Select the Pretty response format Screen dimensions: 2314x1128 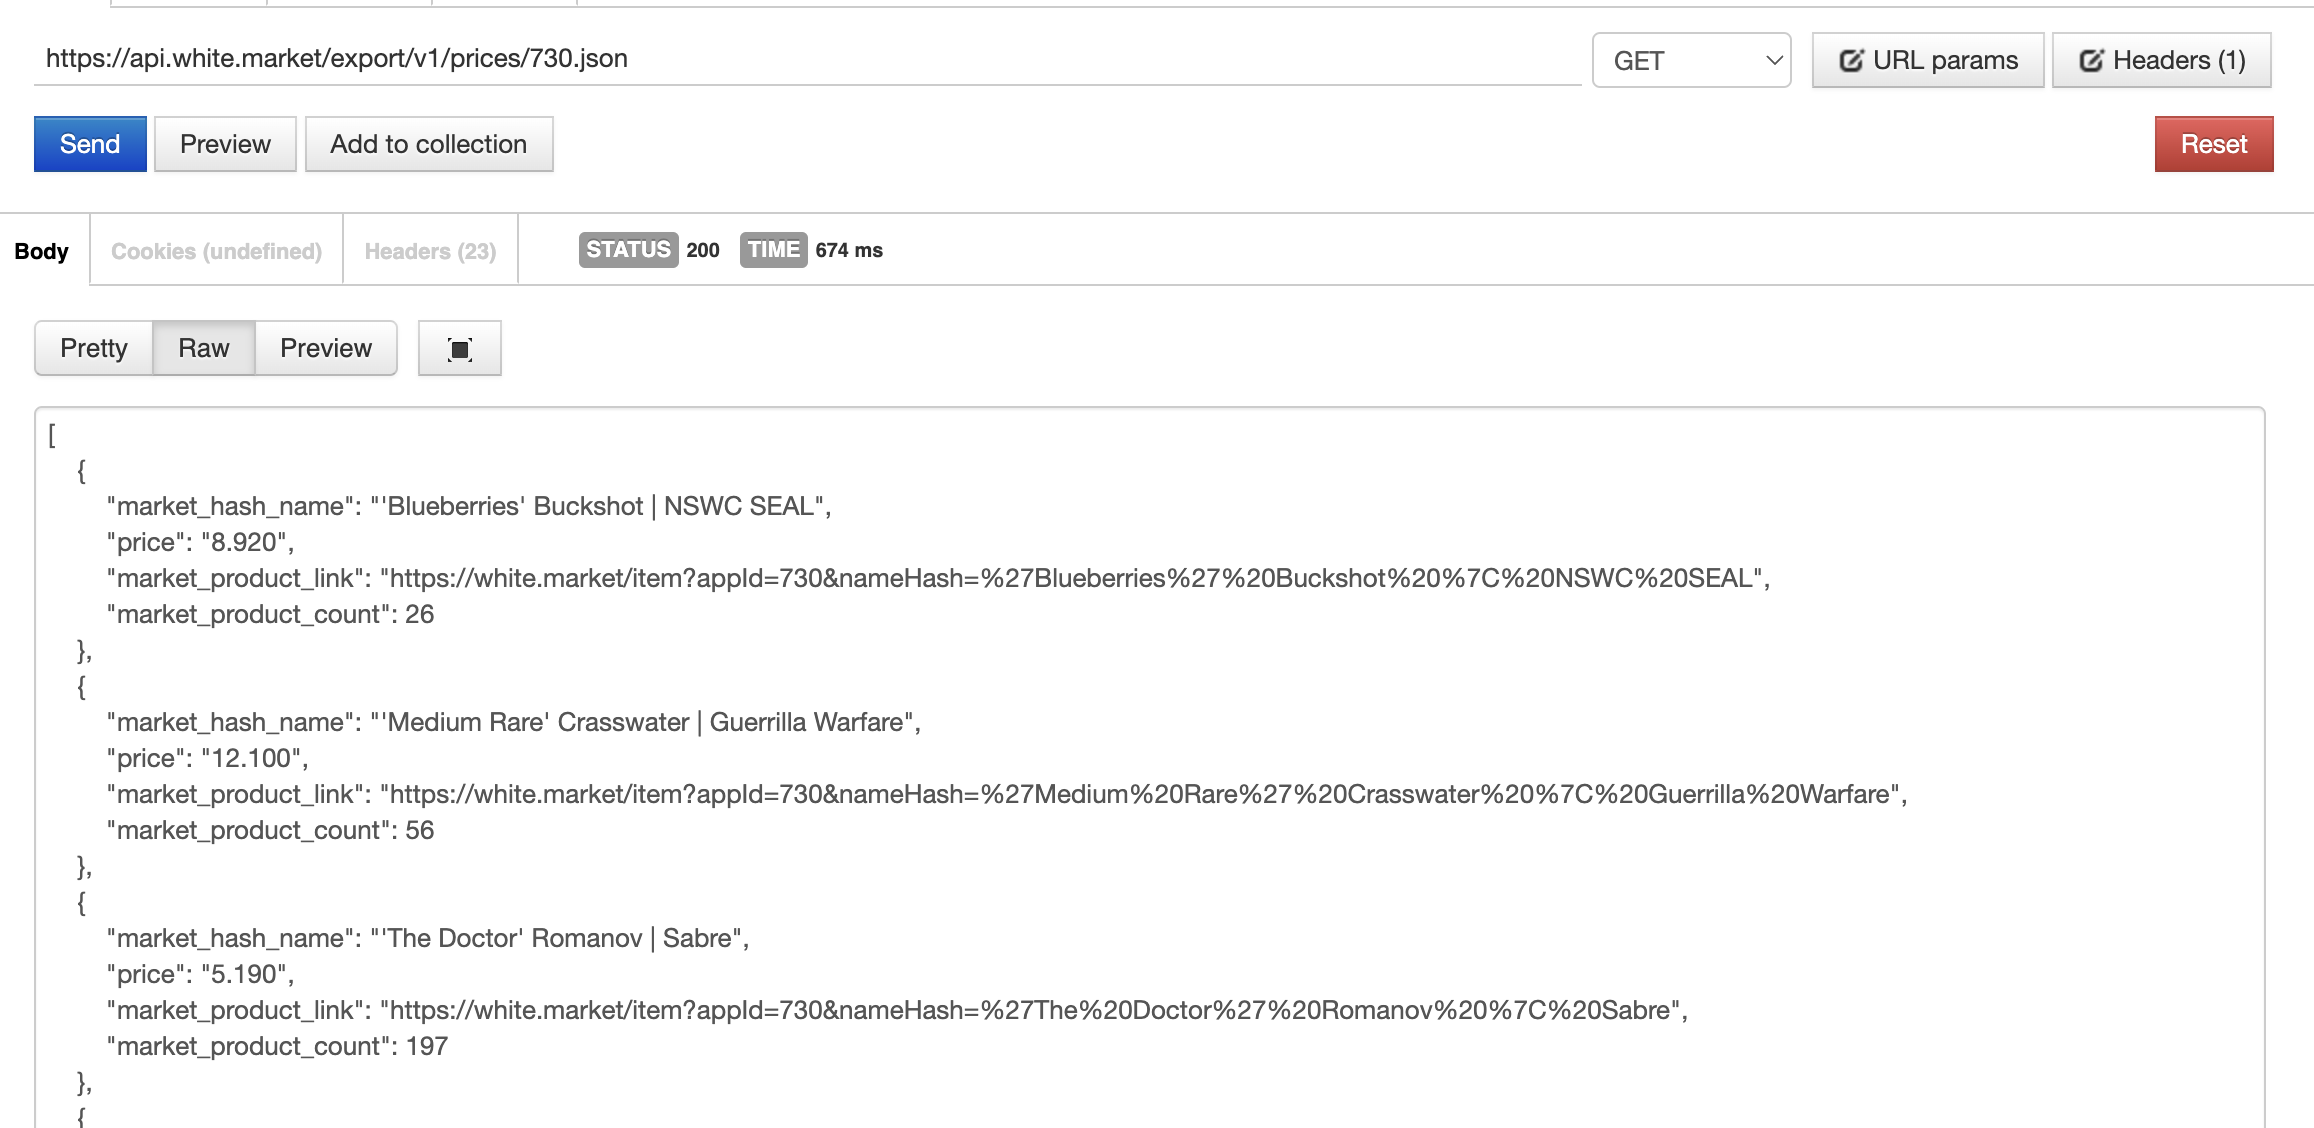94,348
